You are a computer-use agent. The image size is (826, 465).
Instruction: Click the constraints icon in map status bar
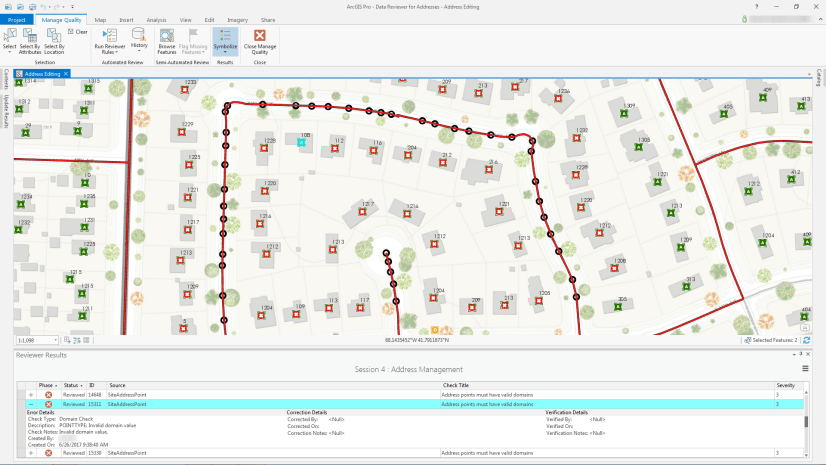[x=77, y=340]
